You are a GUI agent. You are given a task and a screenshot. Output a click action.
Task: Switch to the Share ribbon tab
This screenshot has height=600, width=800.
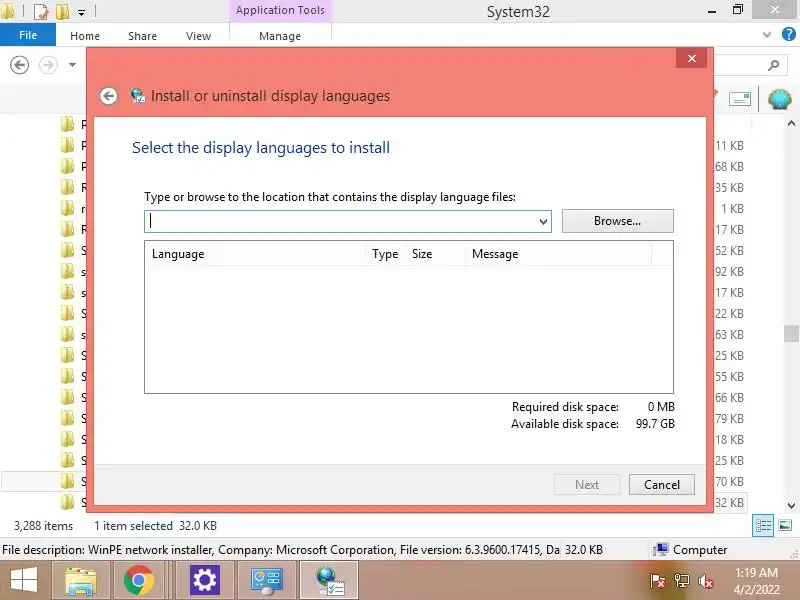(x=142, y=36)
